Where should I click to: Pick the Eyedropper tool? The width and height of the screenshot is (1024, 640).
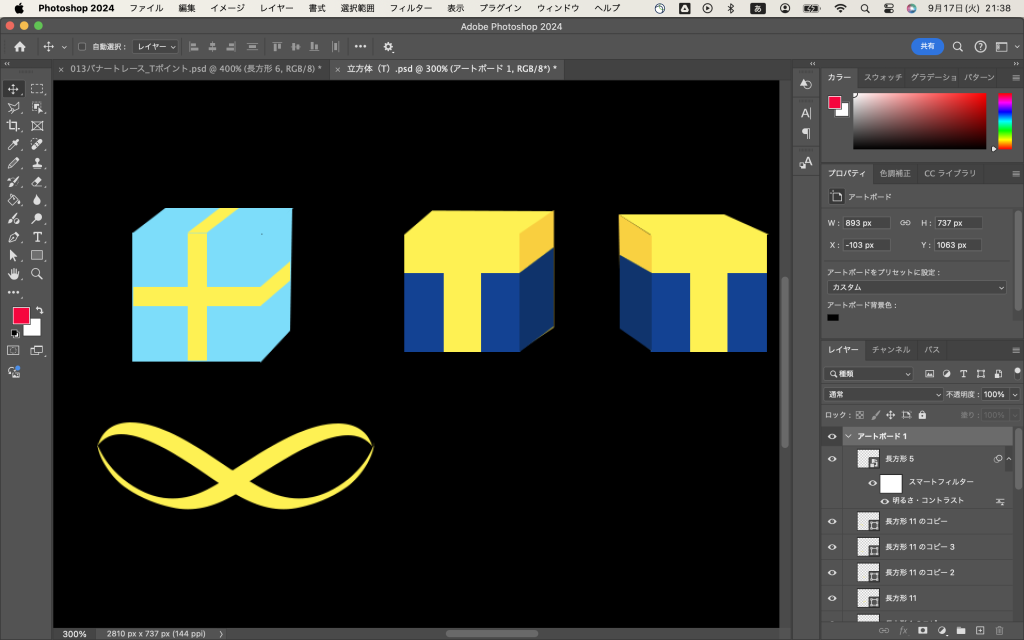point(14,145)
